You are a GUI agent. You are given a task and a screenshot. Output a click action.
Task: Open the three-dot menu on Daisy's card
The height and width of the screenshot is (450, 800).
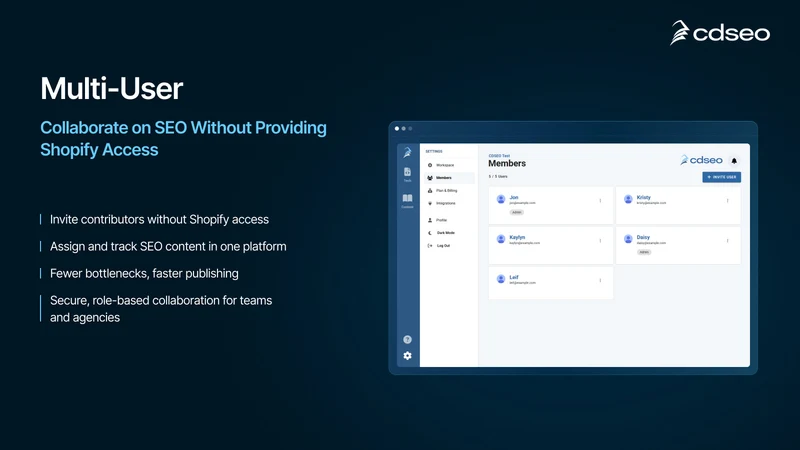coord(728,240)
